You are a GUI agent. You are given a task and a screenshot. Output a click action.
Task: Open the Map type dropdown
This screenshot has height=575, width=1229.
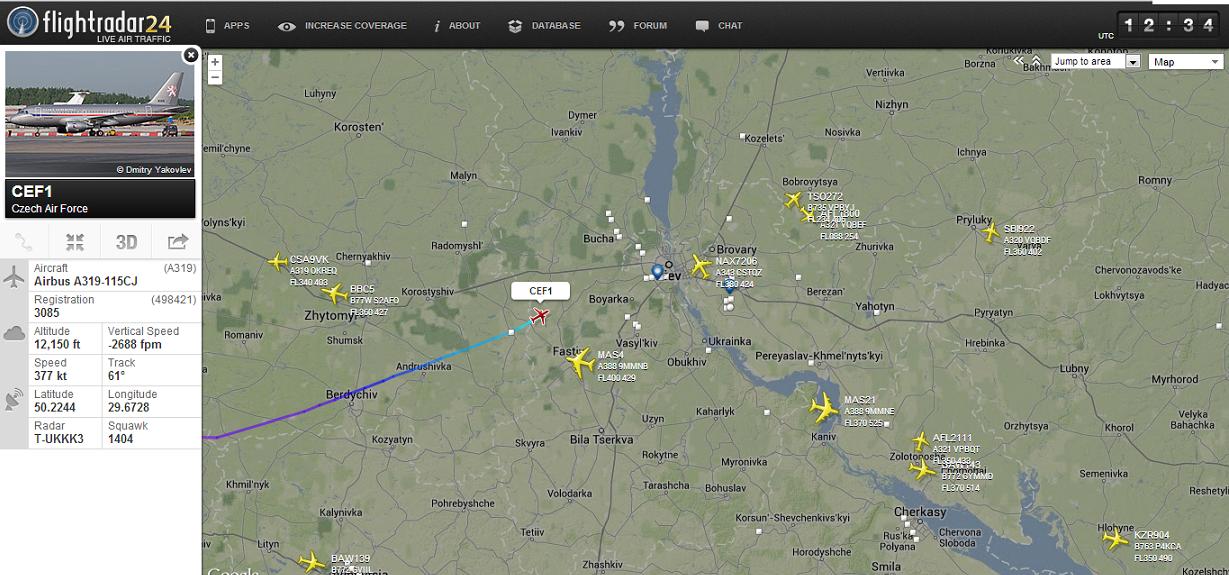[x=1187, y=62]
